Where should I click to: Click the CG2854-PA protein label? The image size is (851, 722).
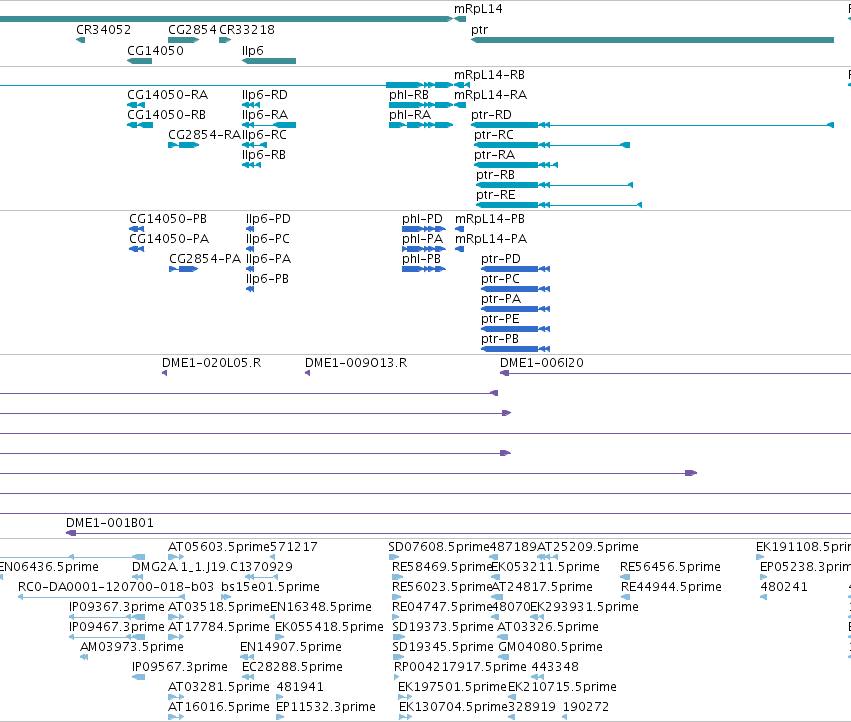pyautogui.click(x=205, y=259)
